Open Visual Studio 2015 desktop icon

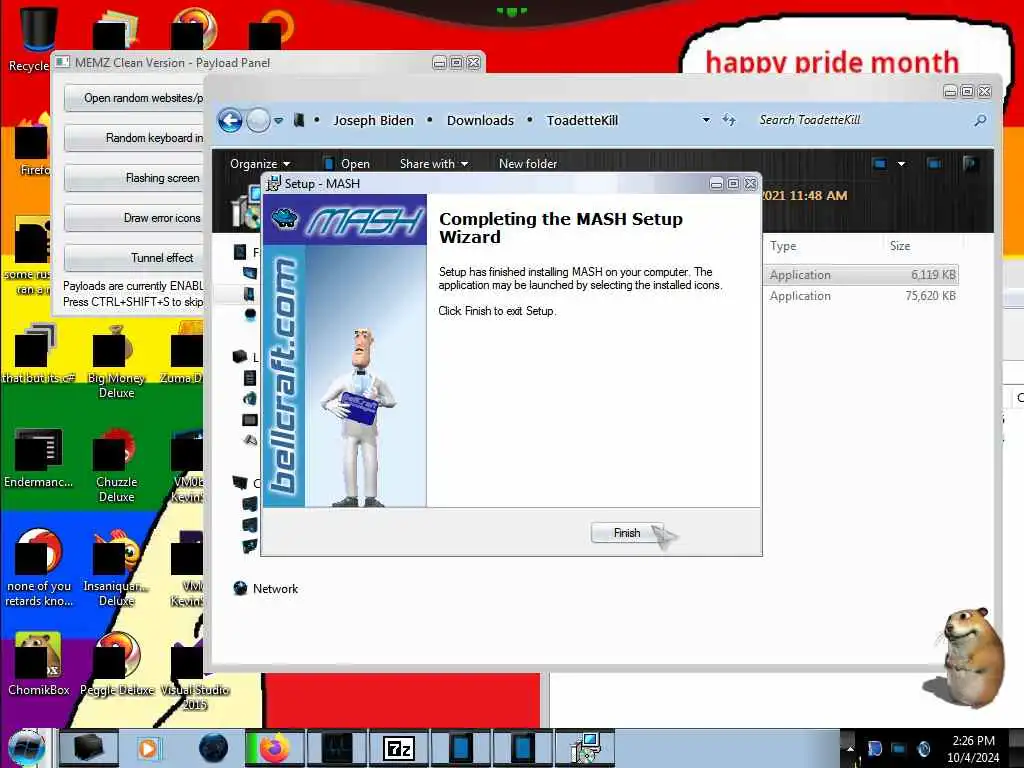195,673
